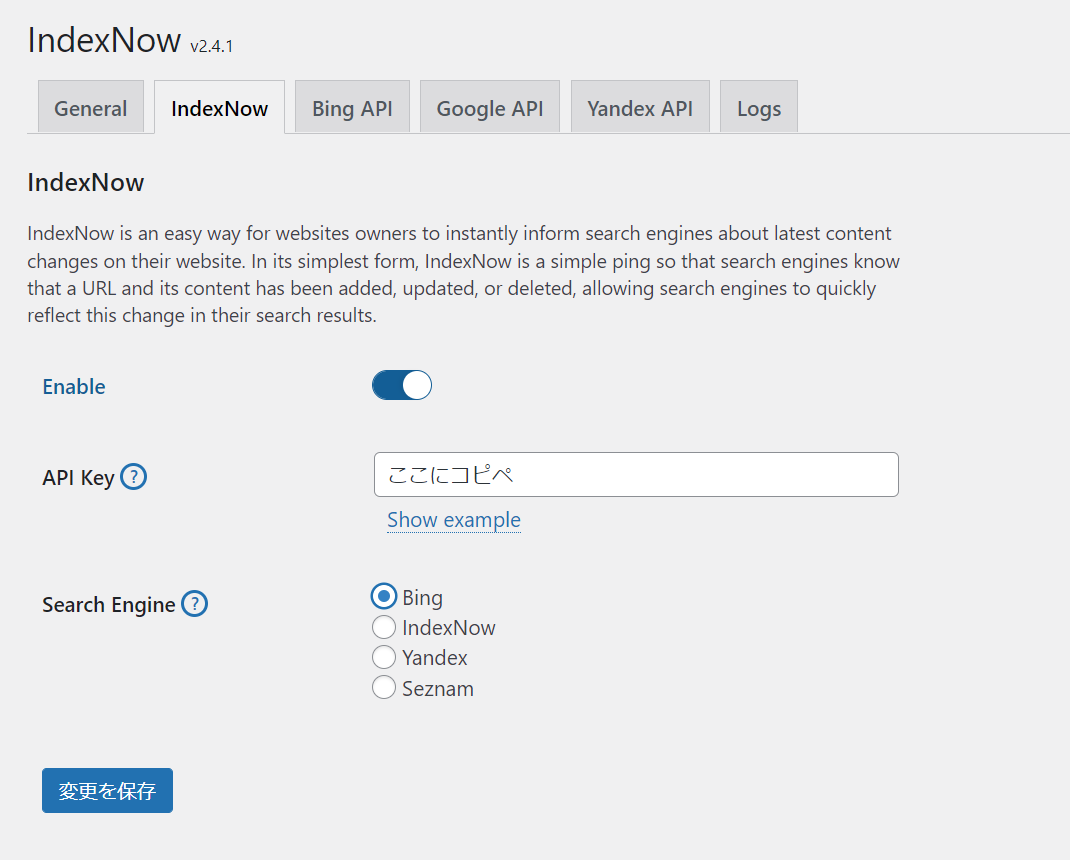The width and height of the screenshot is (1070, 860).
Task: Switch to the General tab
Action: pyautogui.click(x=90, y=107)
